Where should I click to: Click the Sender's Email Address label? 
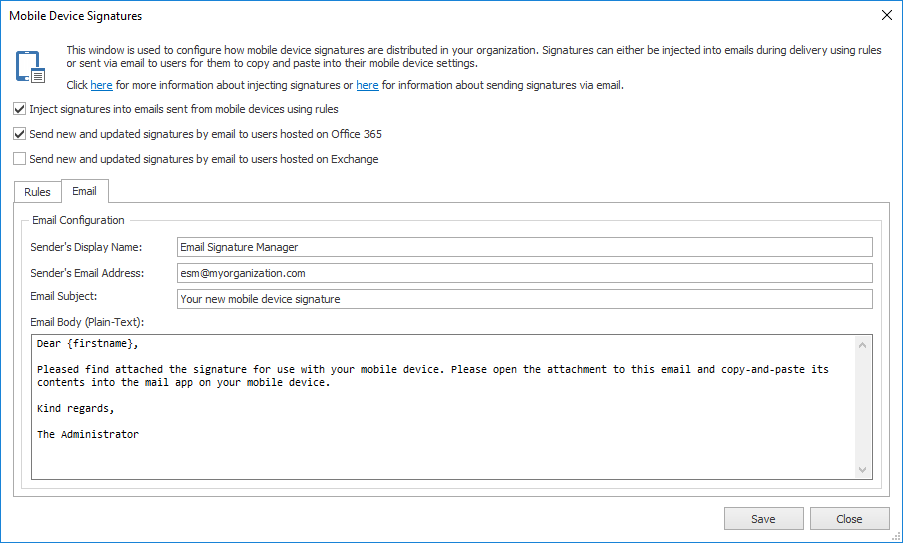pyautogui.click(x=88, y=273)
